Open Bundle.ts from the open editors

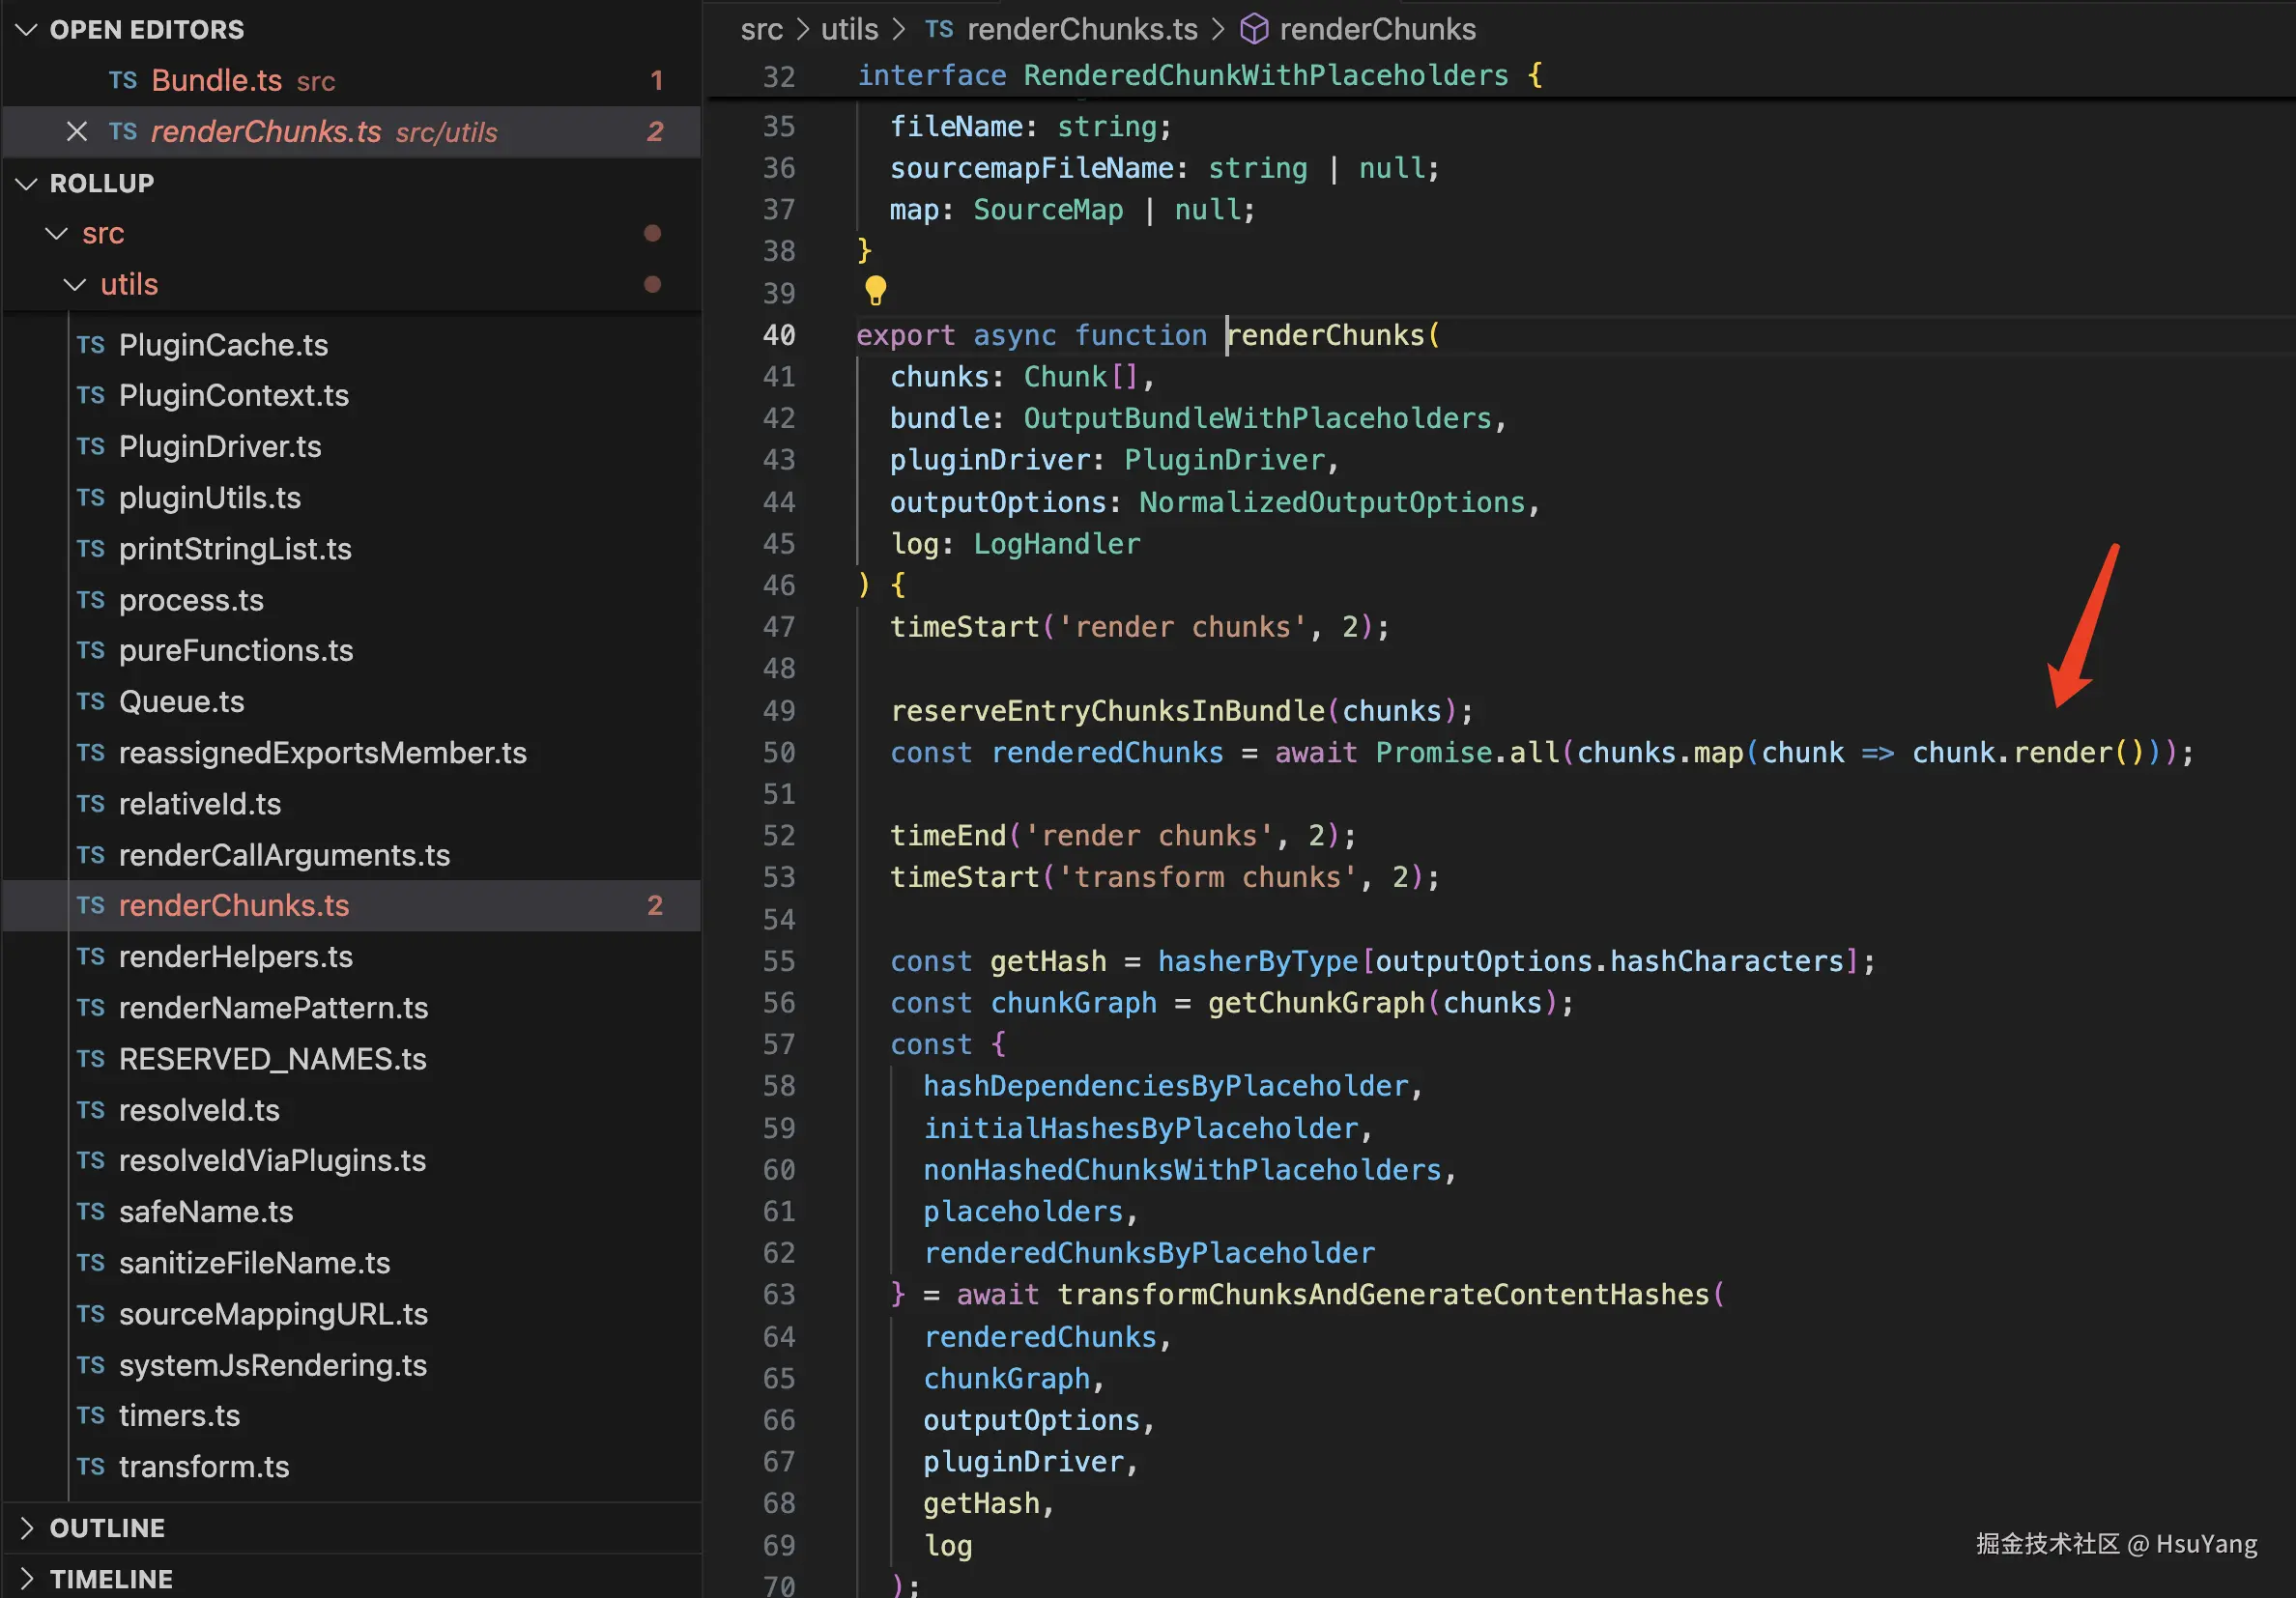pos(216,80)
